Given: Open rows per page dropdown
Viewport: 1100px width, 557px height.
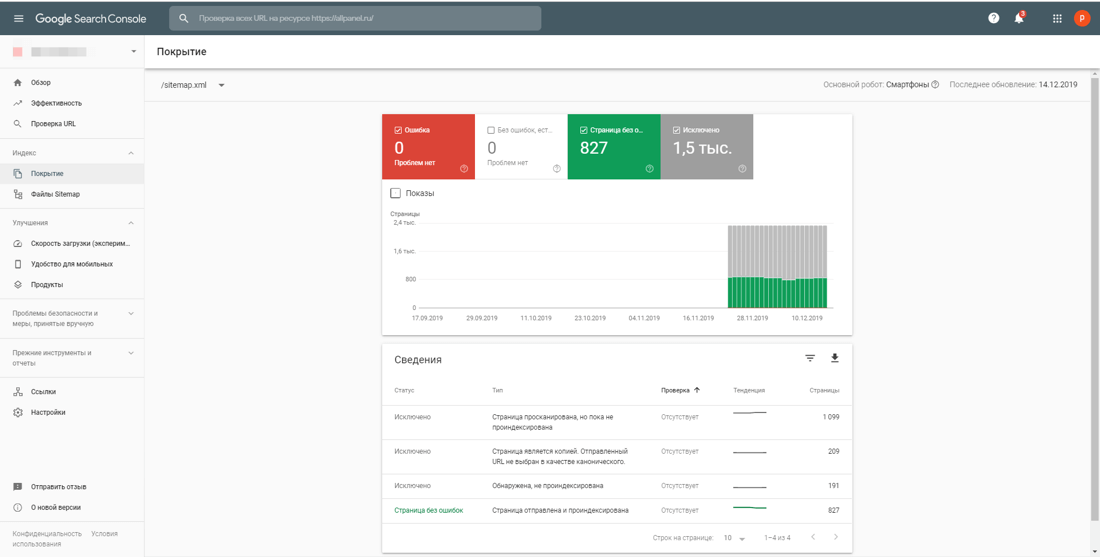Looking at the screenshot, I should tap(735, 538).
